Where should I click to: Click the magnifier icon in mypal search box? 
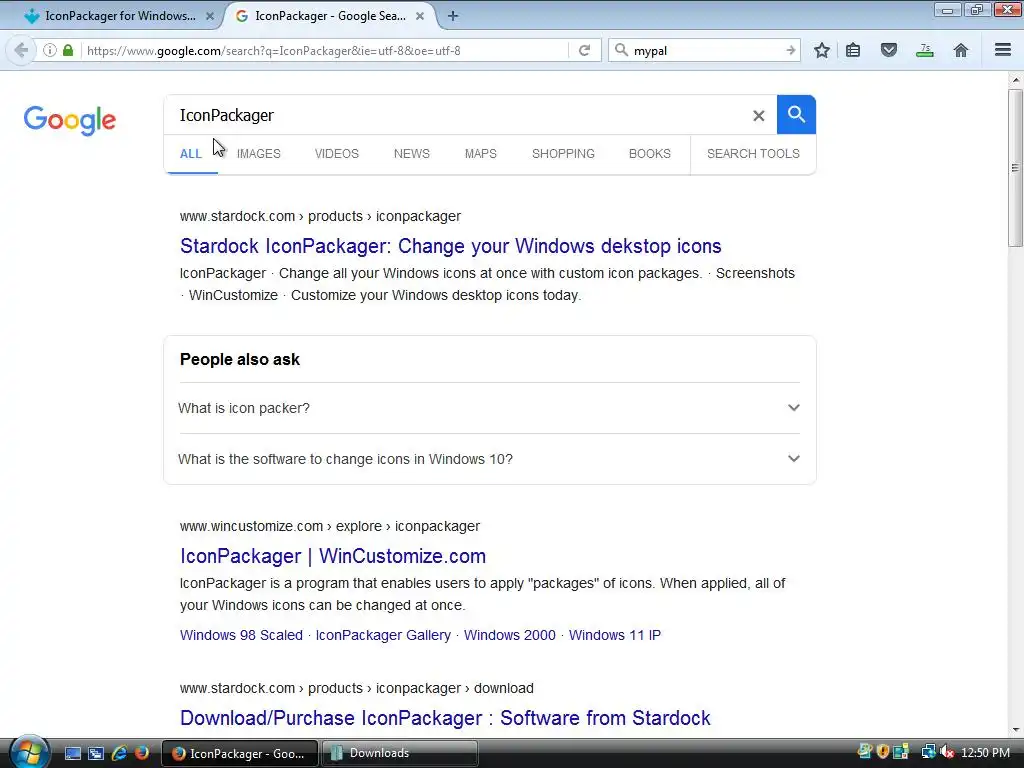tap(622, 50)
